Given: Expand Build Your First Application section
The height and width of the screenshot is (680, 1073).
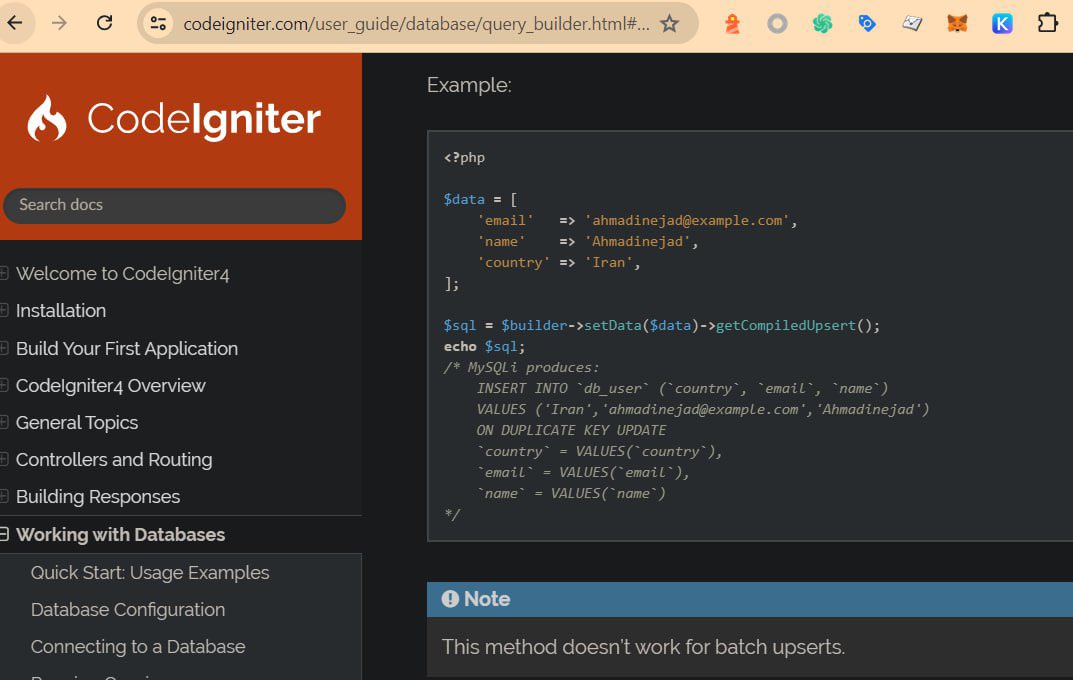Looking at the screenshot, I should coord(4,348).
